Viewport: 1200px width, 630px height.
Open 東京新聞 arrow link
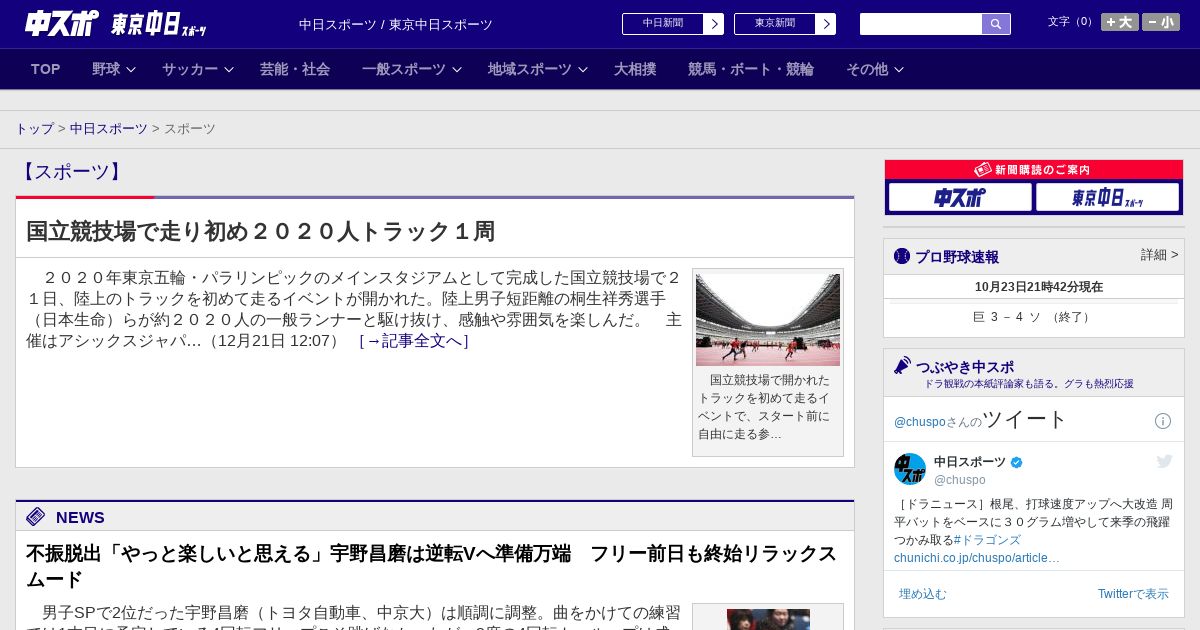pyautogui.click(x=785, y=24)
